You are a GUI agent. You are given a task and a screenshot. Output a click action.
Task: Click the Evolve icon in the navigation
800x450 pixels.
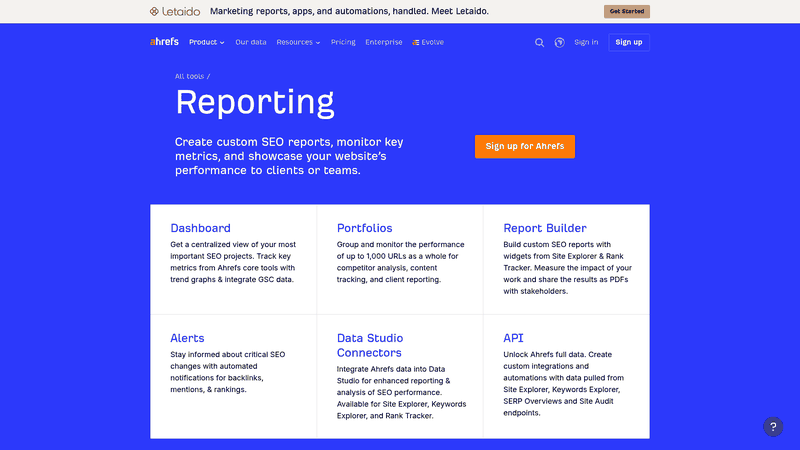pos(415,42)
